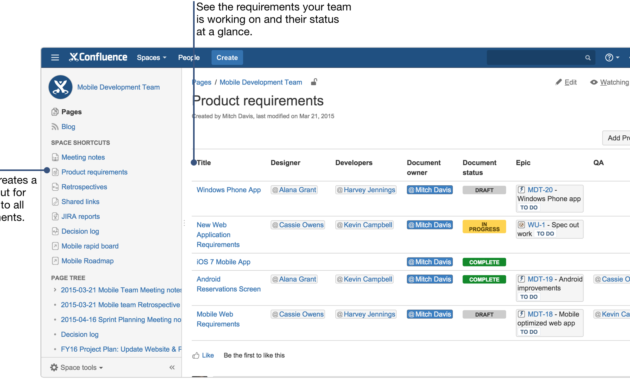This screenshot has height=380, width=630.
Task: Click Mobile Development Team breadcrumb link
Action: pos(261,82)
